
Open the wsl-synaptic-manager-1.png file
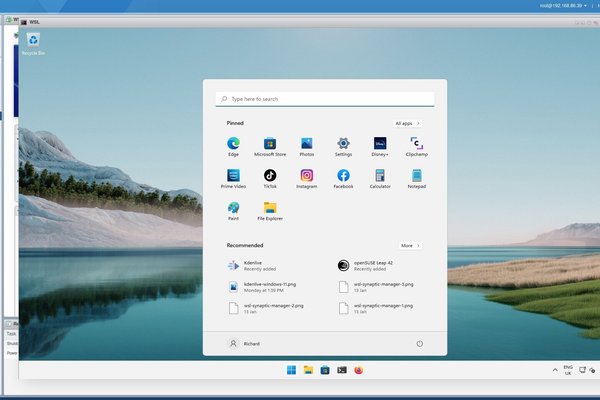[376, 309]
